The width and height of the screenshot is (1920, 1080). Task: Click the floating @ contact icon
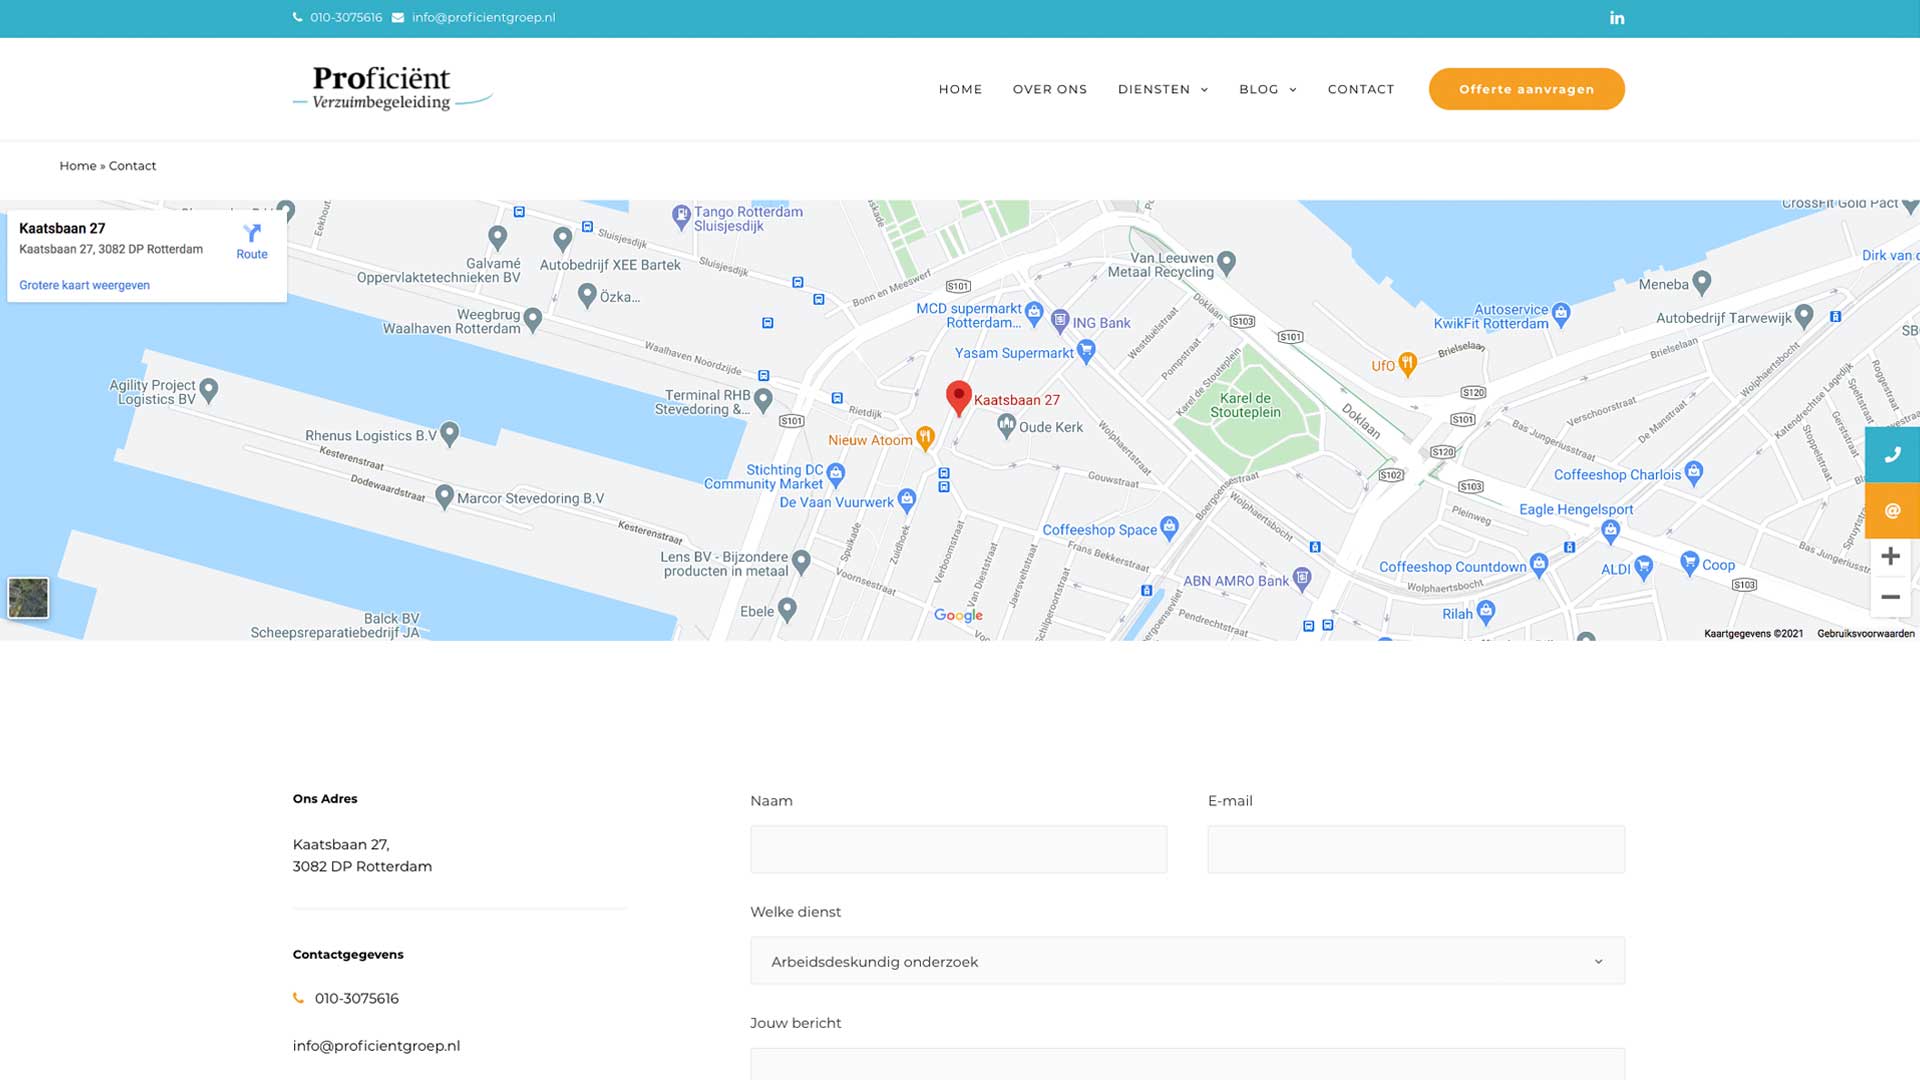(x=1892, y=510)
